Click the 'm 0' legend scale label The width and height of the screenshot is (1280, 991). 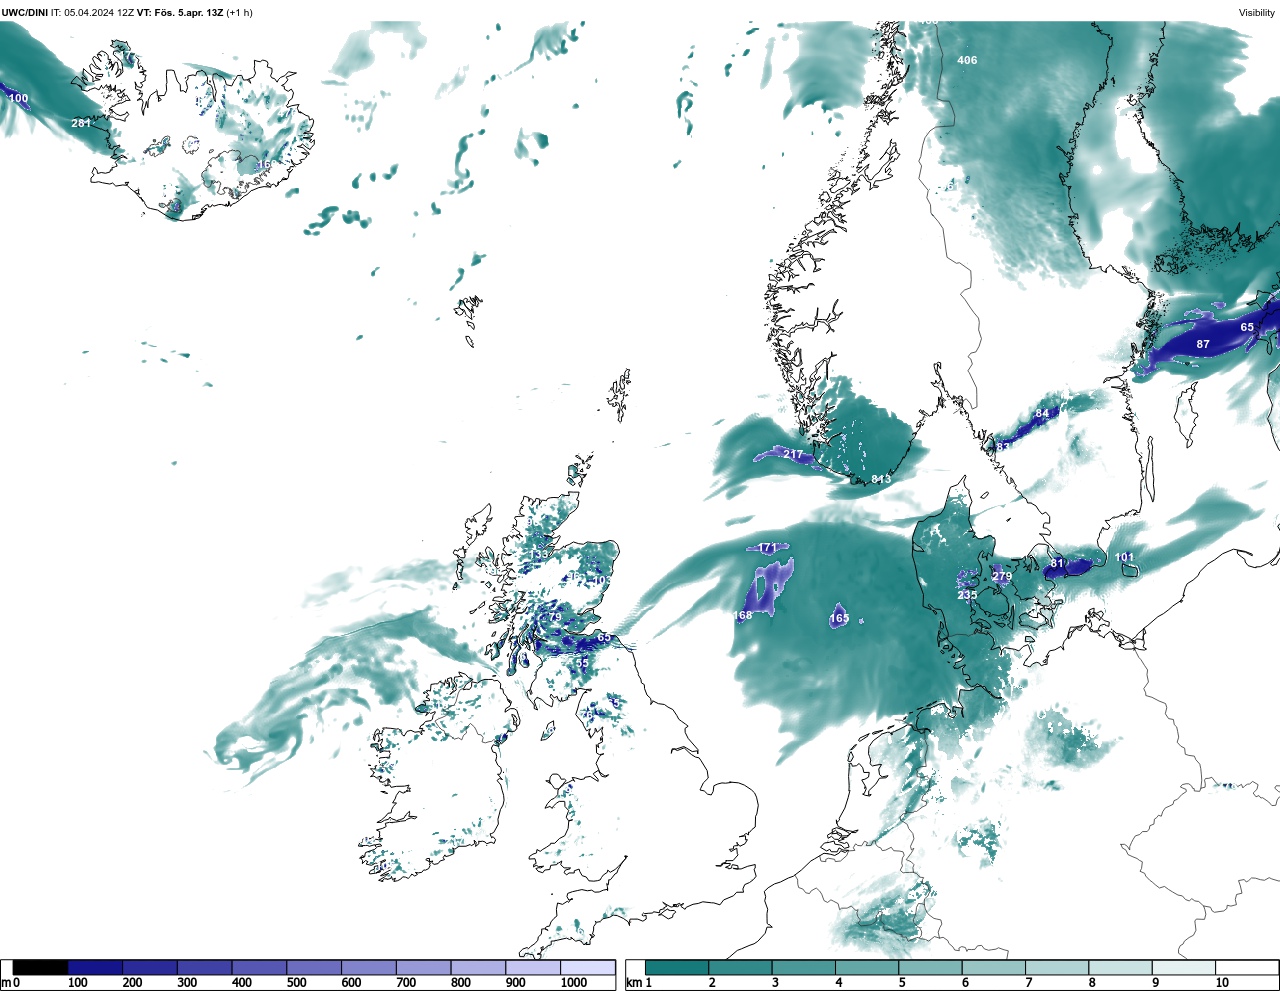point(10,983)
